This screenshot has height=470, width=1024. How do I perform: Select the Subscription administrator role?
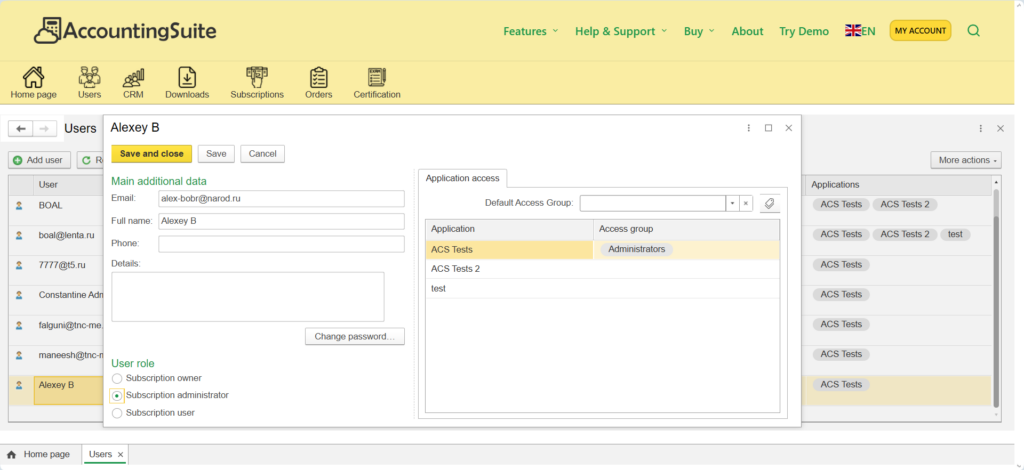[117, 396]
